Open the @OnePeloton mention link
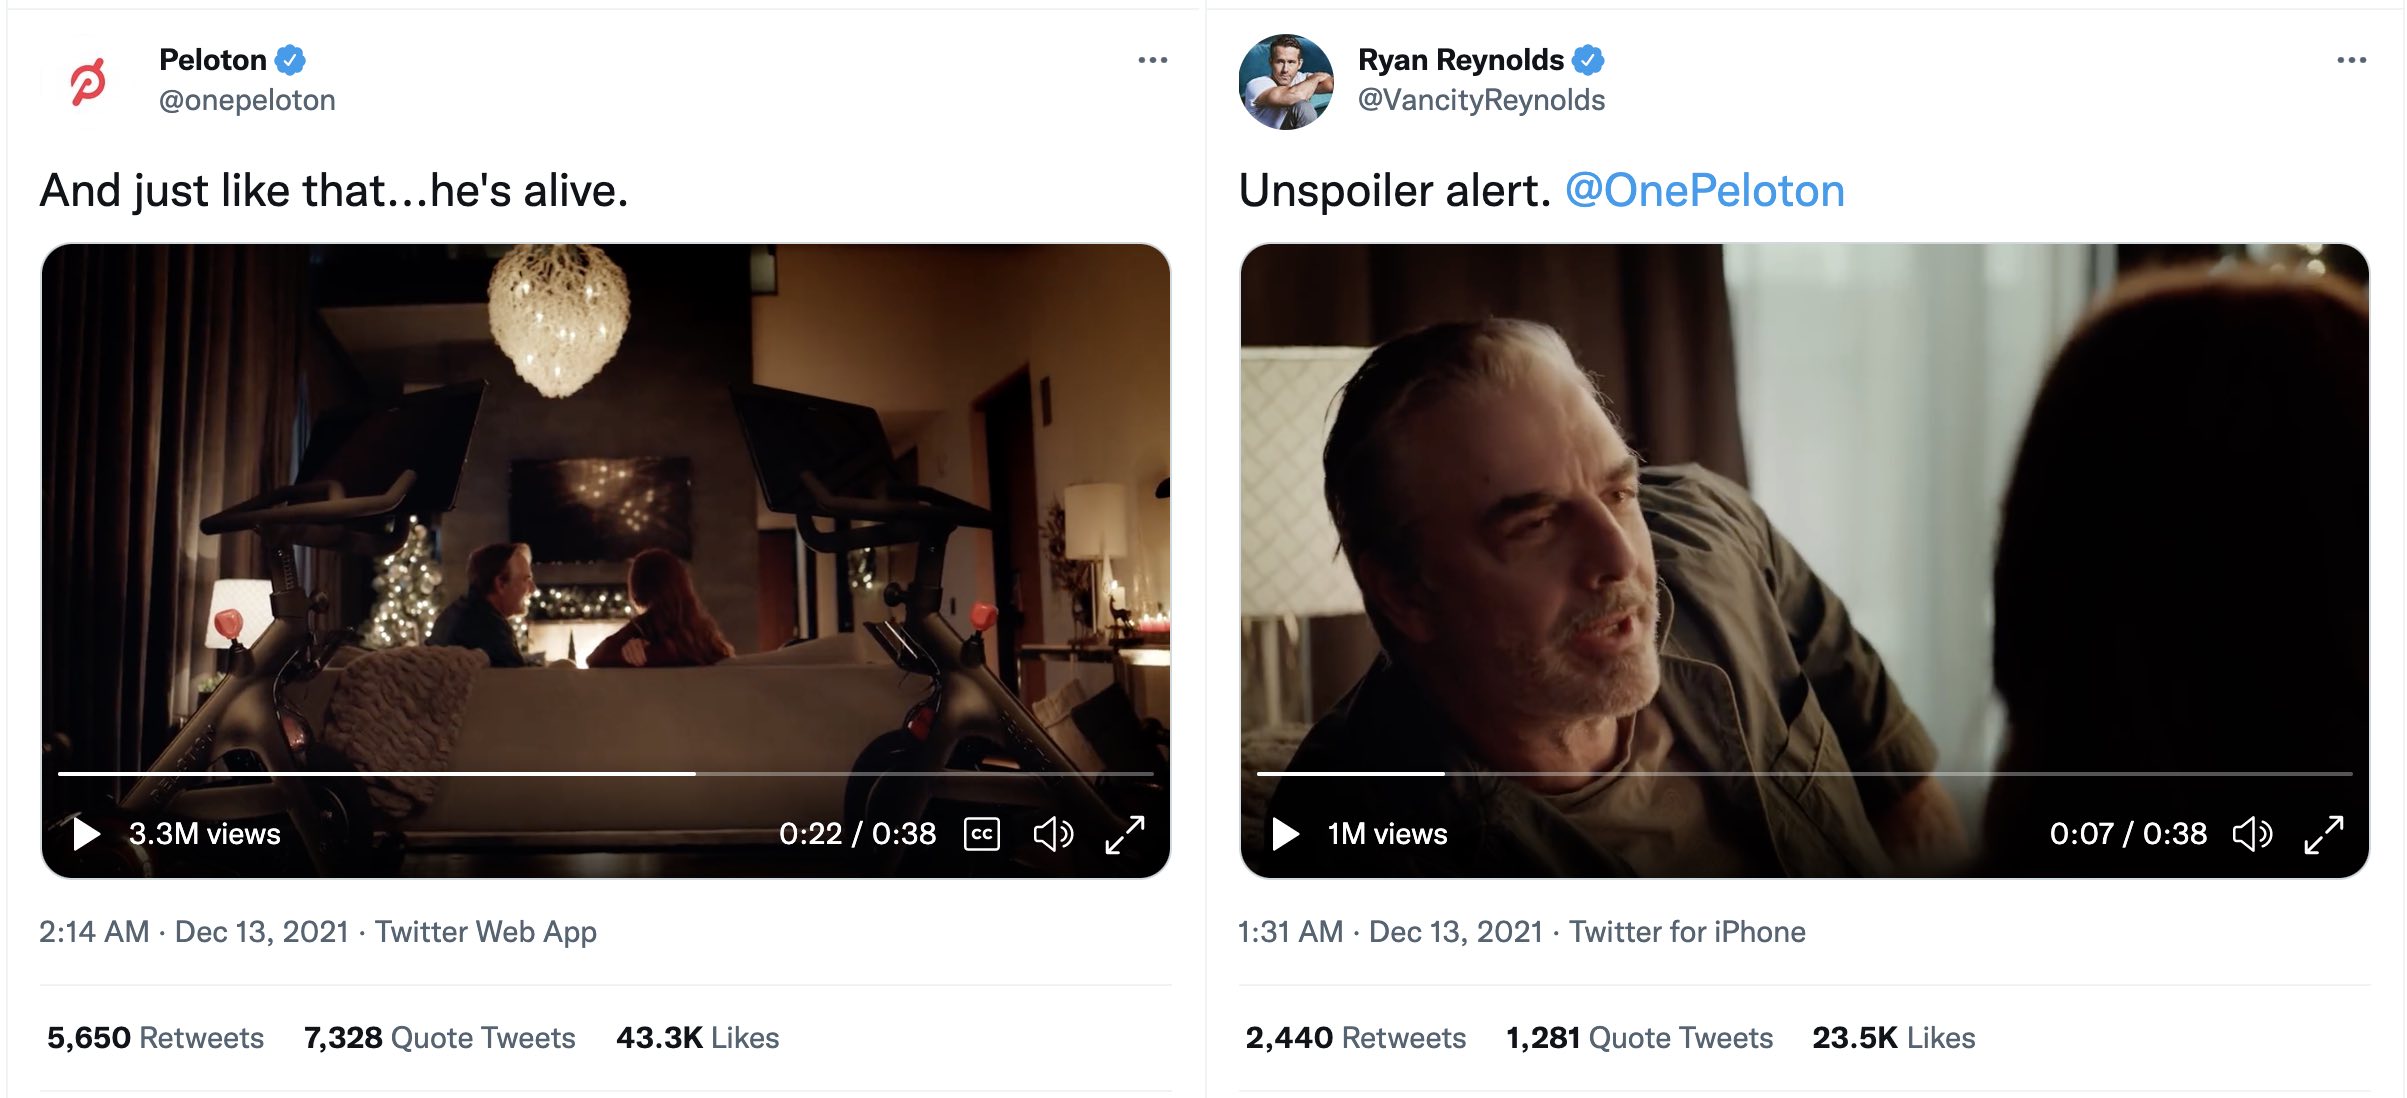The image size is (2407, 1098). click(1704, 190)
